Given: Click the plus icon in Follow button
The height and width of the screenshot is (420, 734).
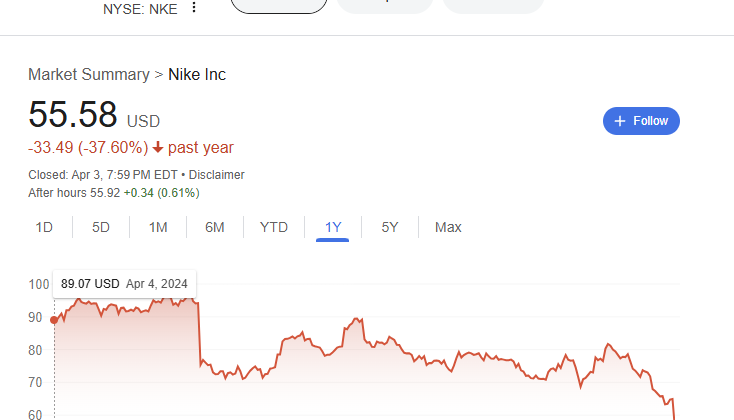Looking at the screenshot, I should [x=620, y=121].
